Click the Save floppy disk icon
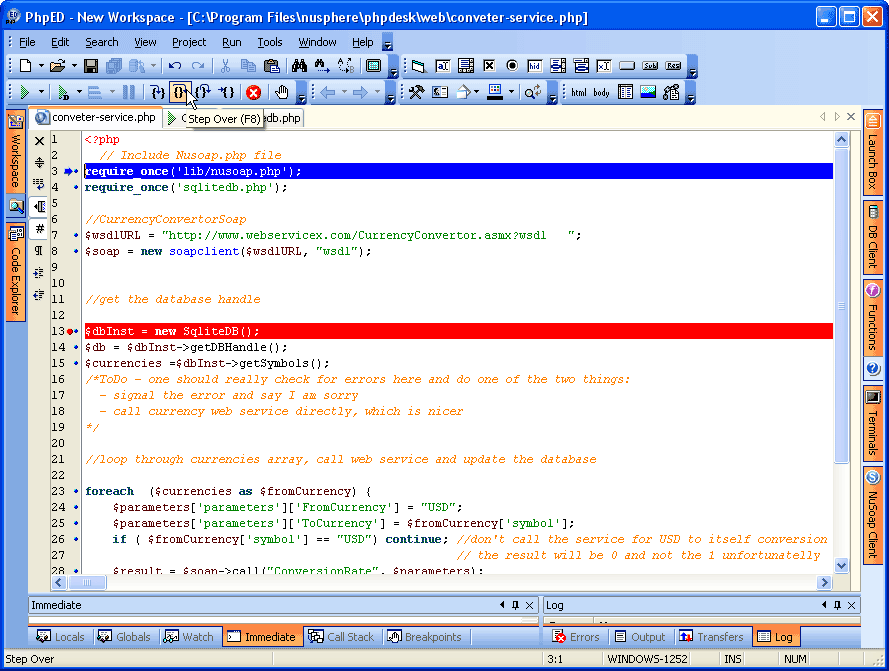889x671 pixels. [91, 66]
